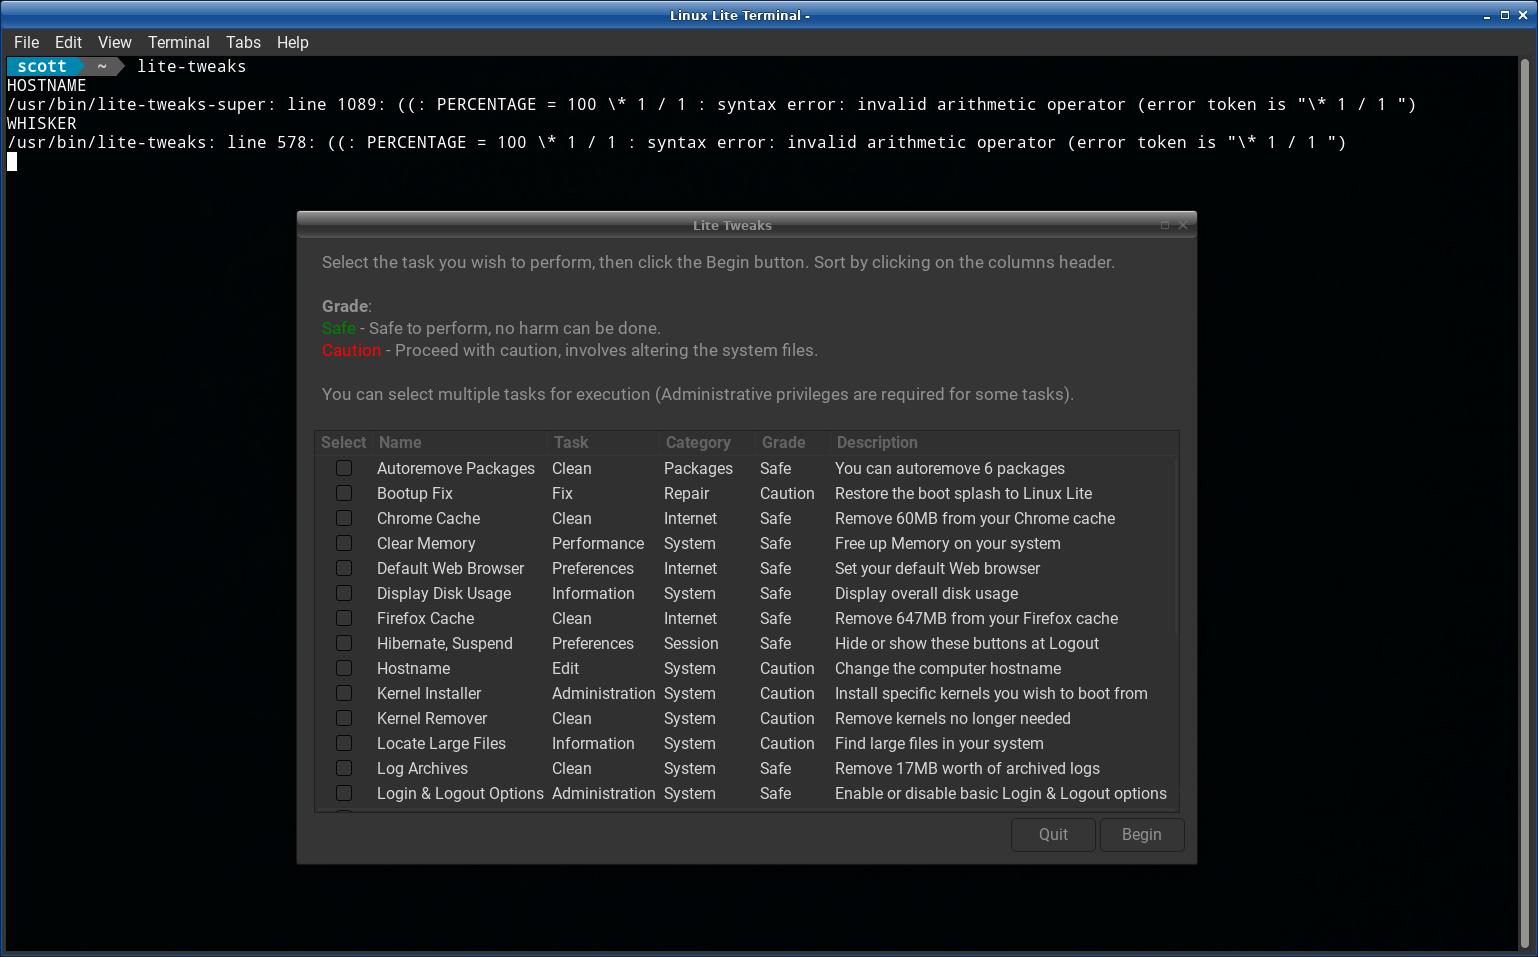The width and height of the screenshot is (1538, 957).
Task: Maximize the Lite Tweaks dialog
Action: tap(1164, 225)
